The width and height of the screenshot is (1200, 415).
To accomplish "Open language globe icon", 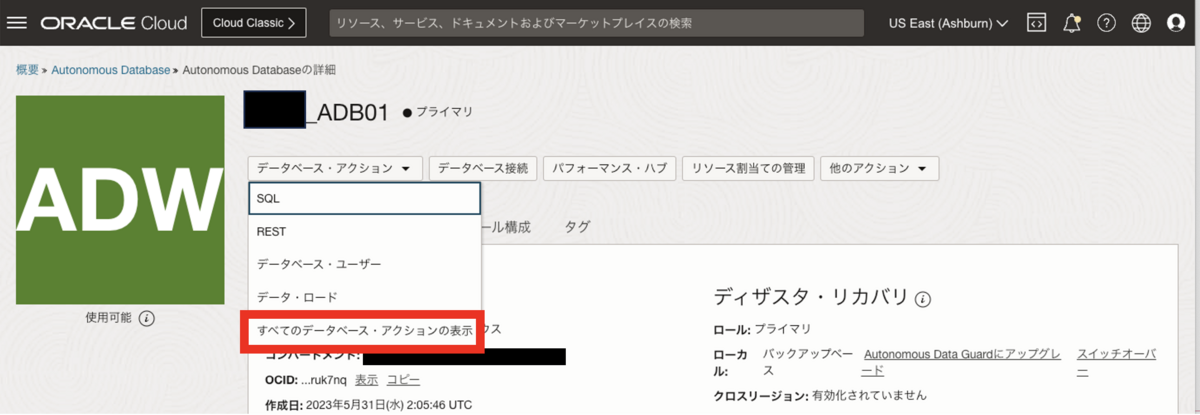I will 1141,22.
